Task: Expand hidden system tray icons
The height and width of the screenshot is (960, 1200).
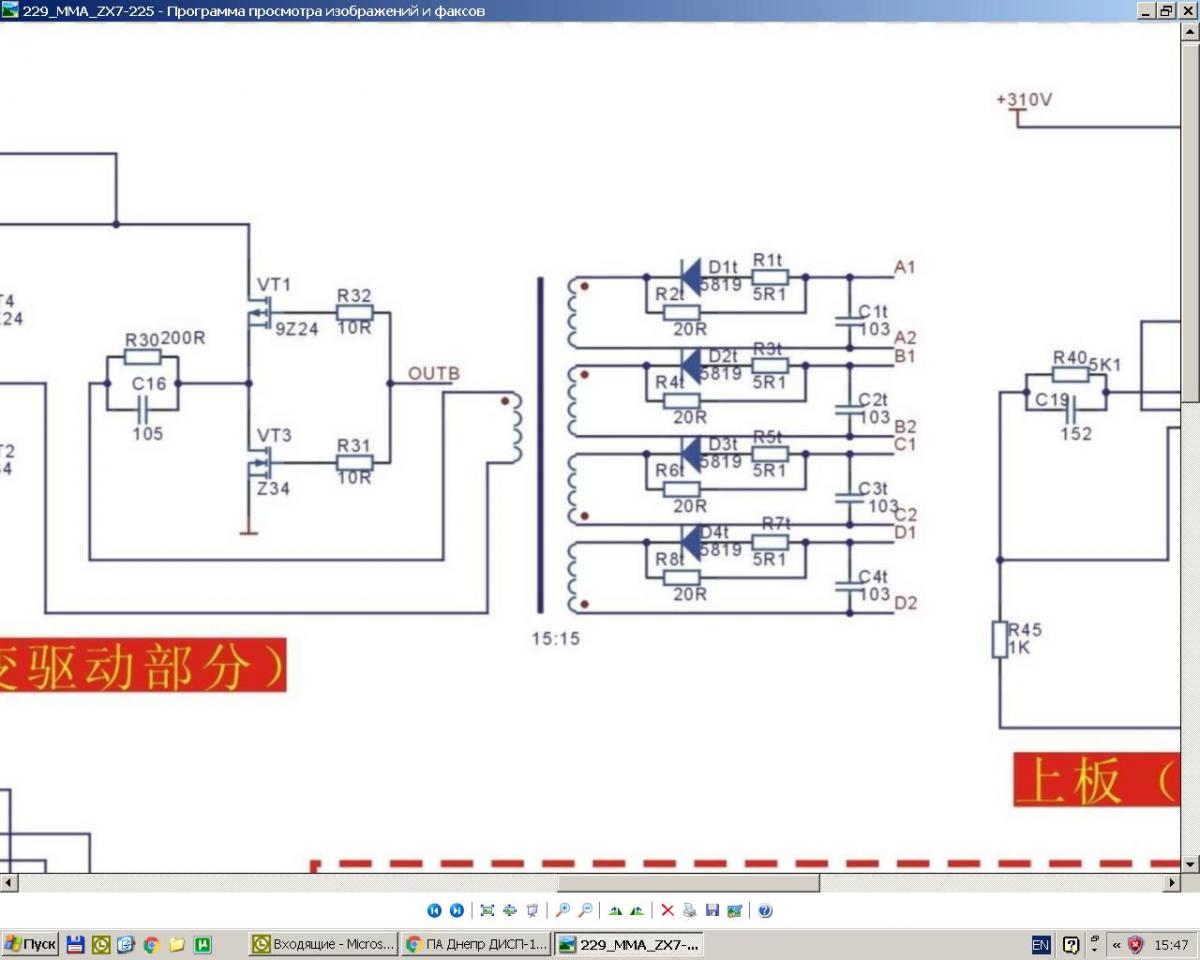Action: click(1116, 944)
